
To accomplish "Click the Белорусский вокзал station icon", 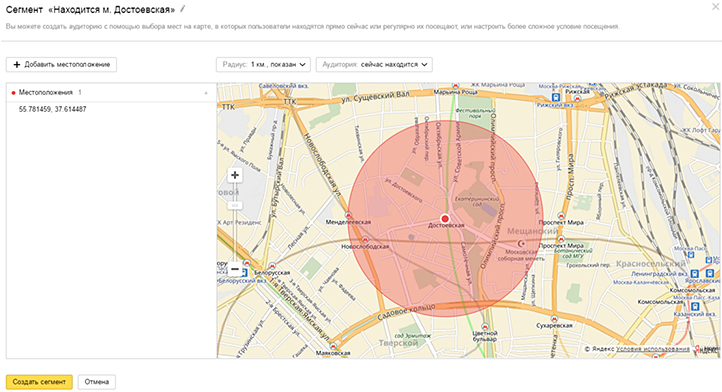I will pos(244,273).
